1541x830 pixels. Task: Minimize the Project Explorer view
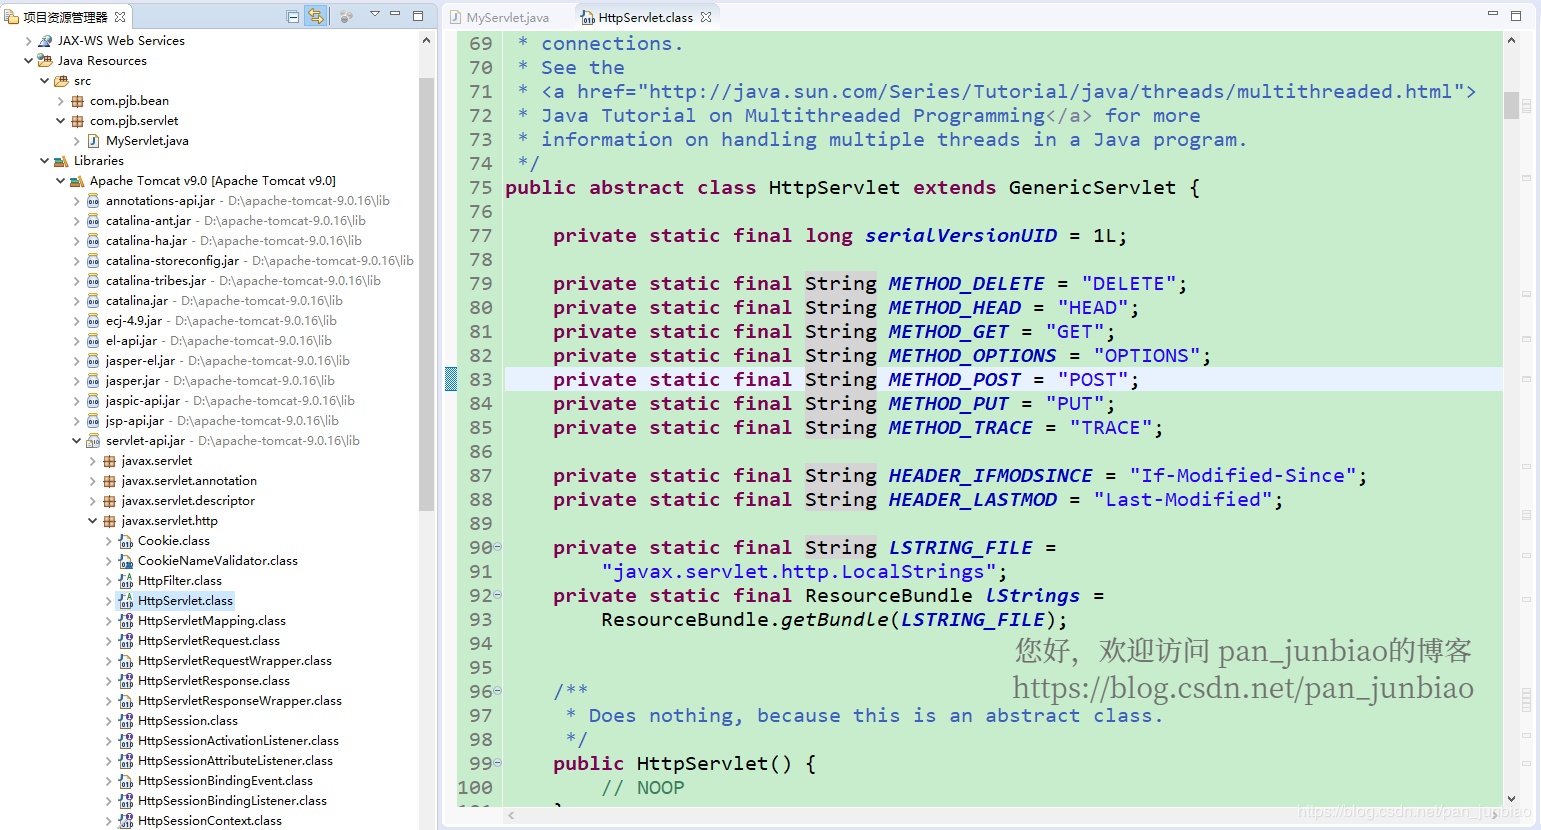395,15
